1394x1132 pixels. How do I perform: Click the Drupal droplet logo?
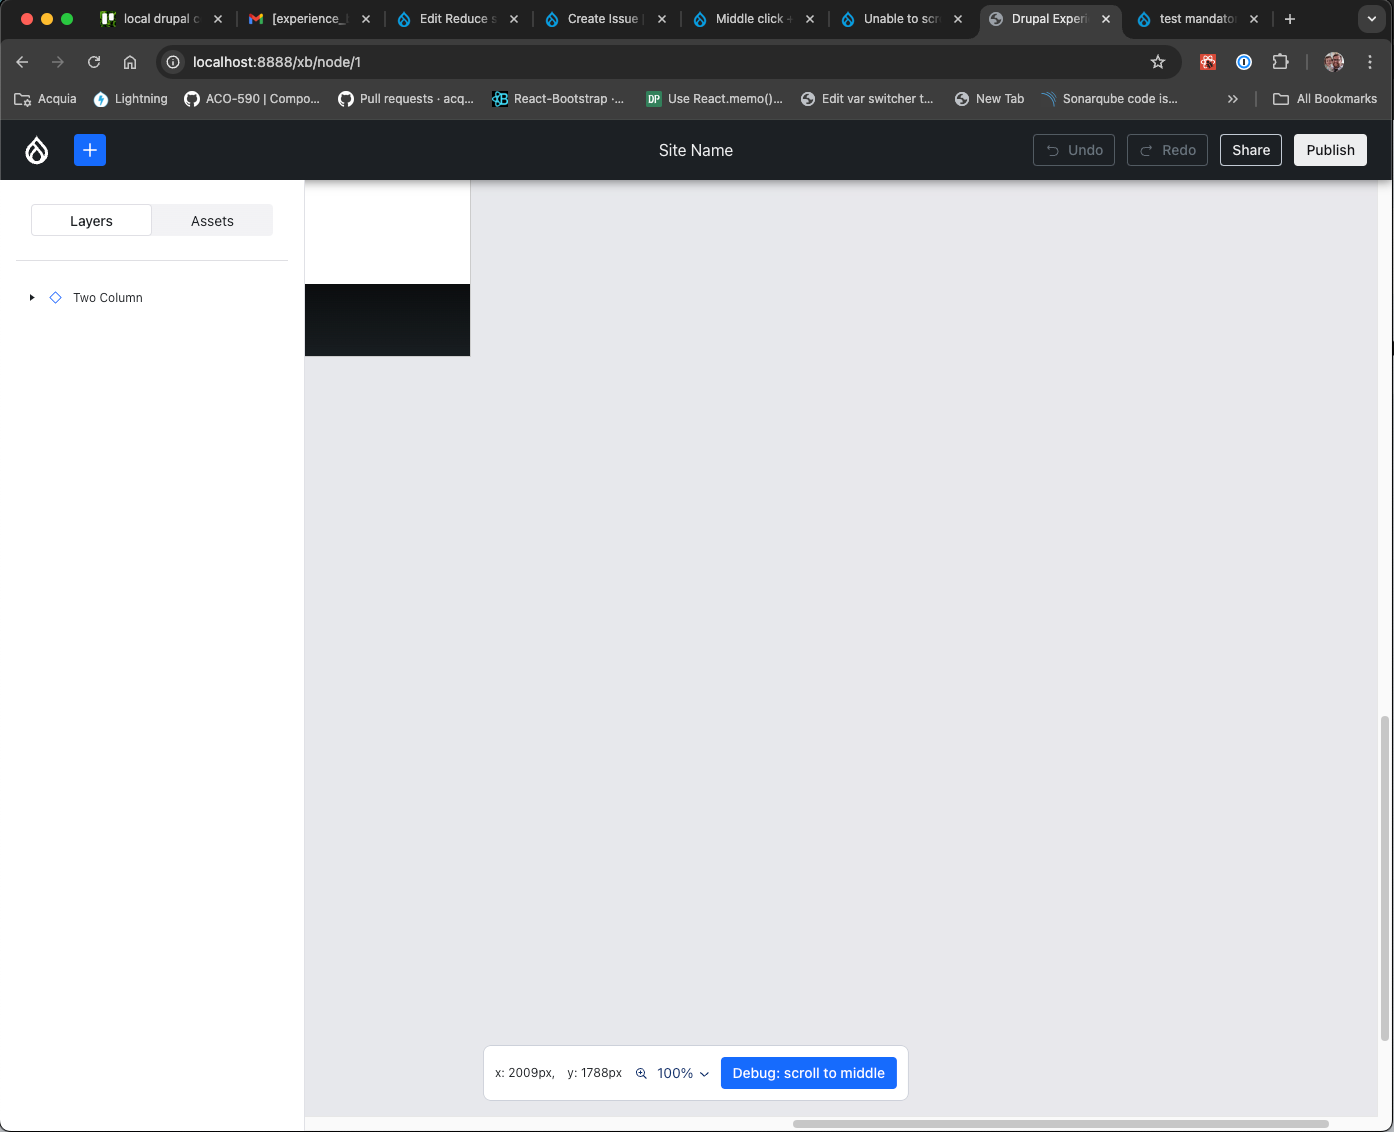tap(36, 149)
